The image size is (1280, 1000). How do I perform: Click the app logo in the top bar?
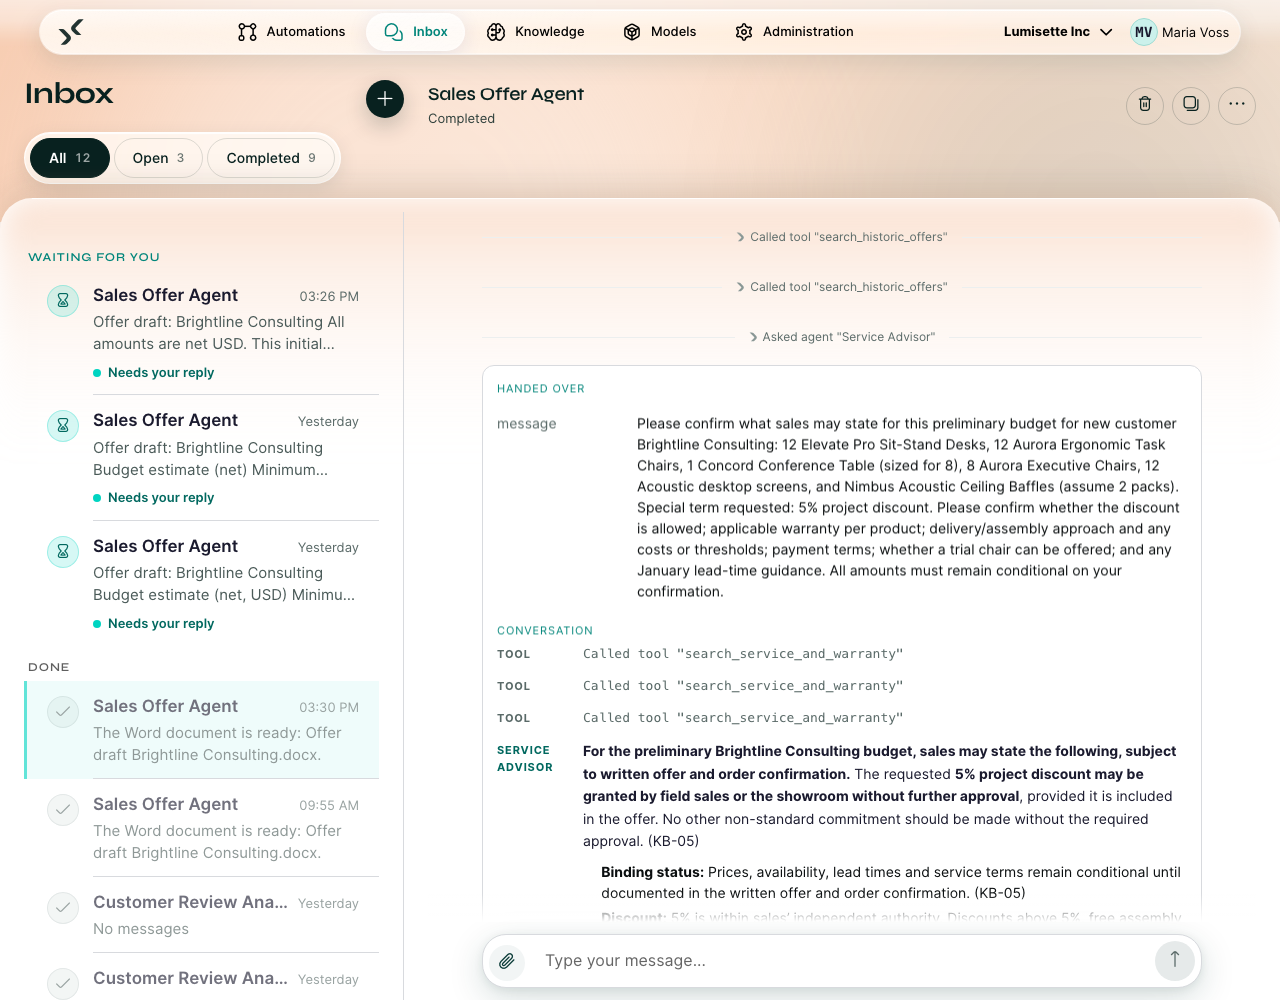coord(70,32)
